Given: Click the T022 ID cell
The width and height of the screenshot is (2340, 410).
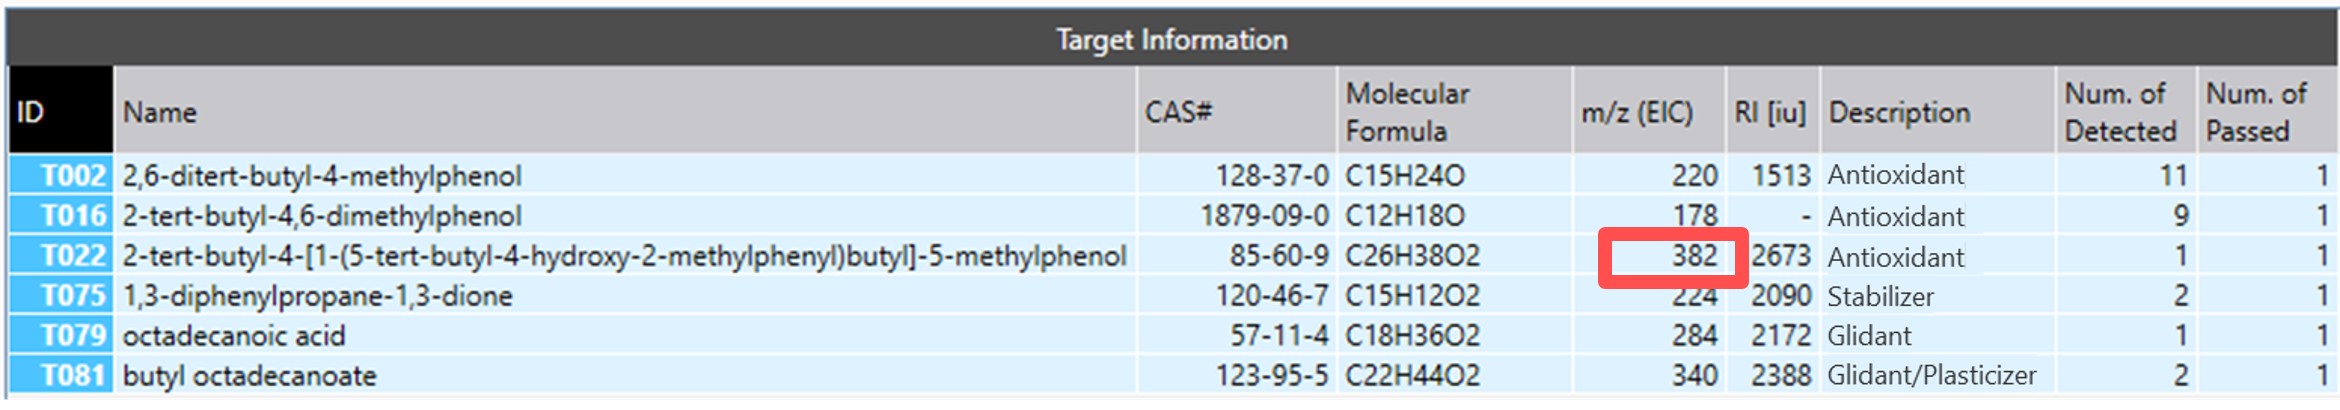Looking at the screenshot, I should pyautogui.click(x=62, y=255).
